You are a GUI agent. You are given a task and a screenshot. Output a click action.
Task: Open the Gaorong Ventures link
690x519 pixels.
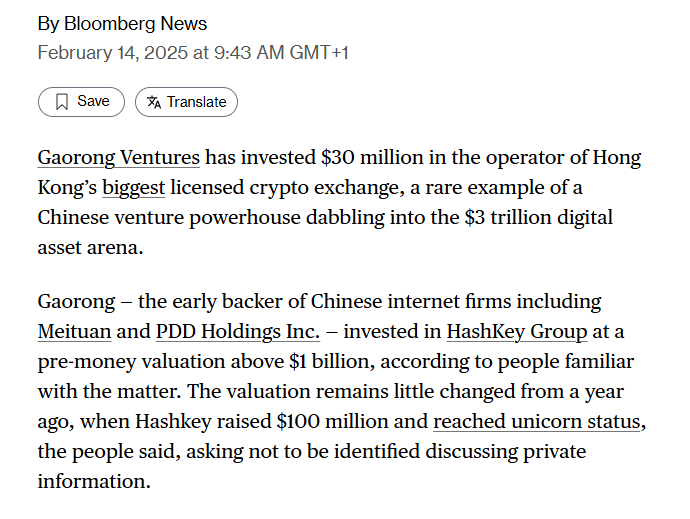coord(118,158)
